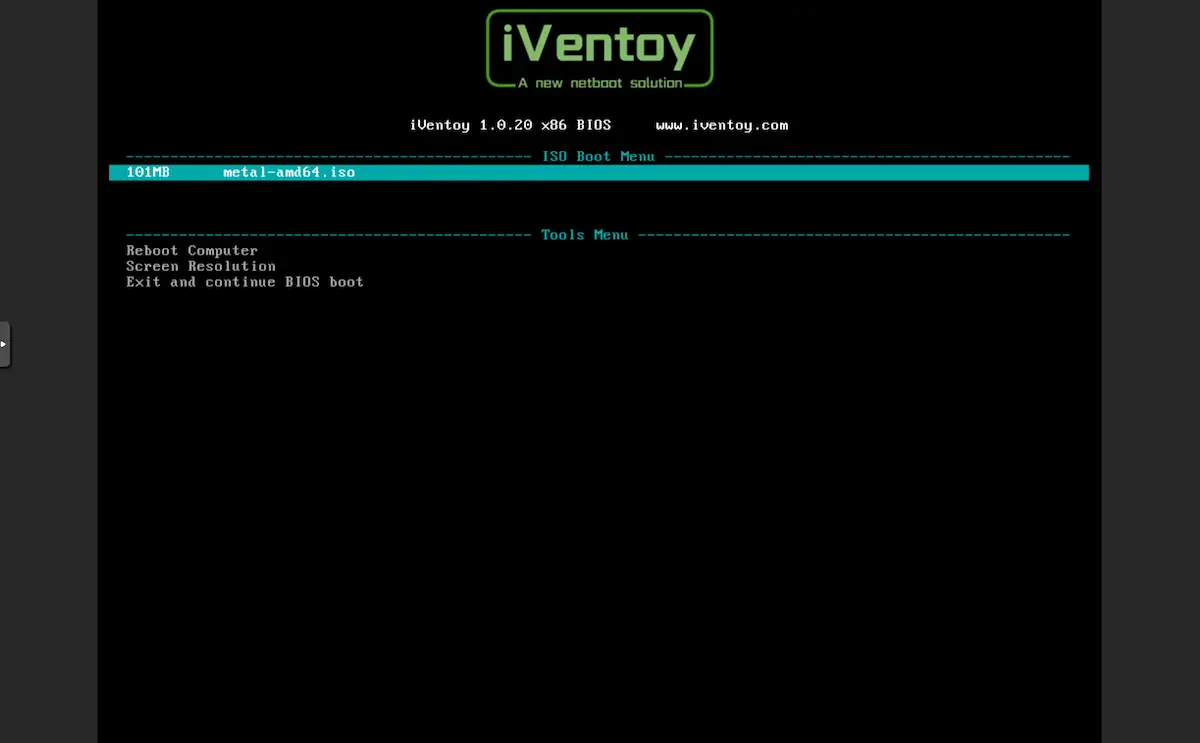Screen dimensions: 1200x743
Task: Select Exit and continue BIOS boot
Action: pos(244,282)
